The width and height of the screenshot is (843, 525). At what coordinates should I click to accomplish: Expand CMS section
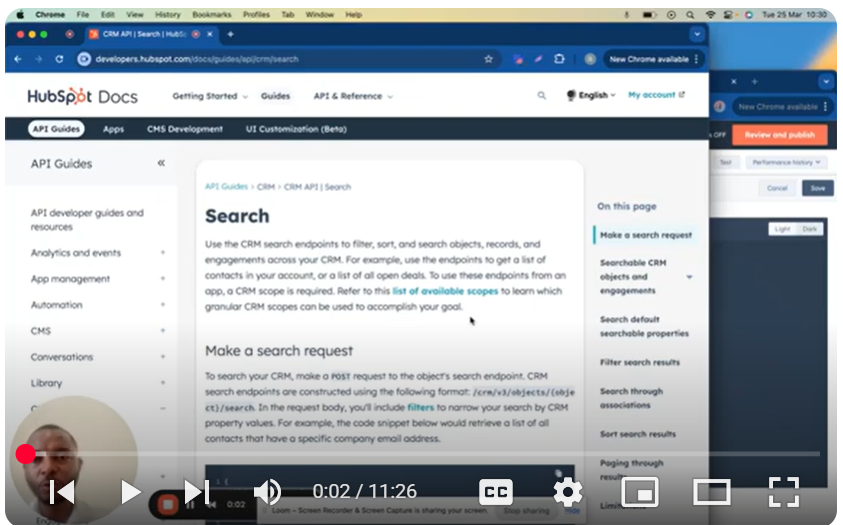click(162, 330)
